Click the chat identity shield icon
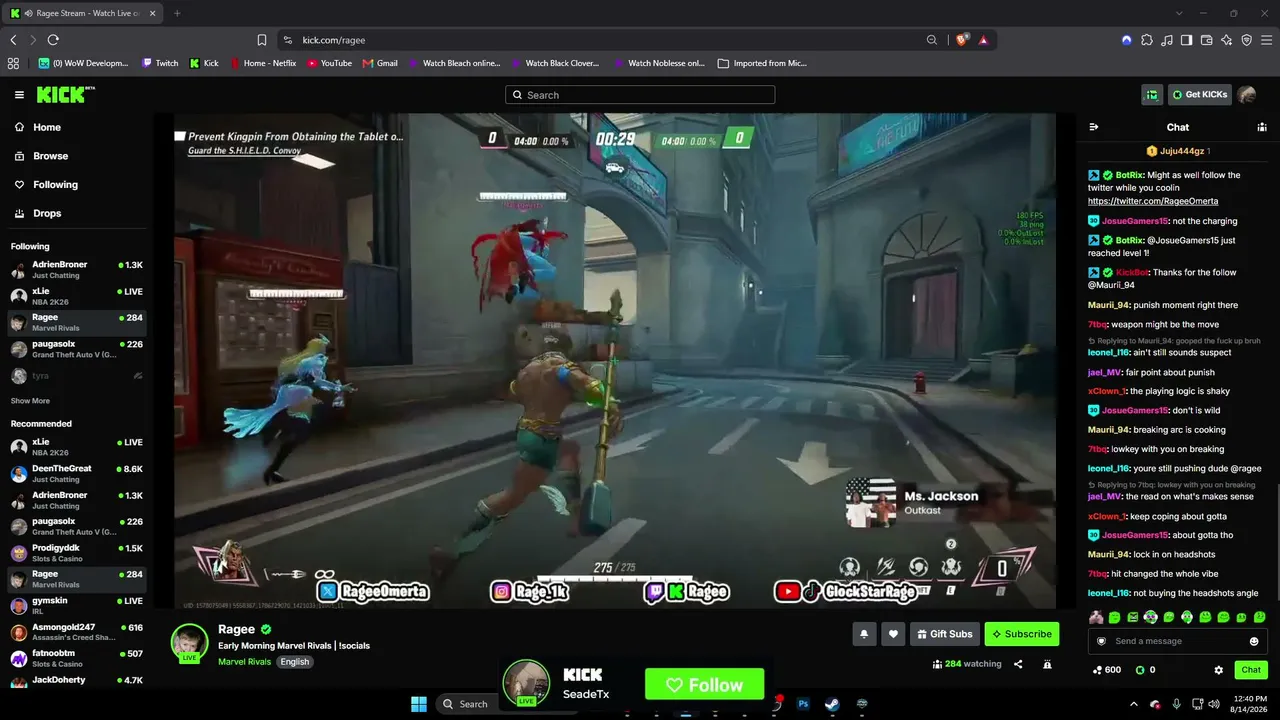This screenshot has width=1280, height=720. [x=1101, y=641]
